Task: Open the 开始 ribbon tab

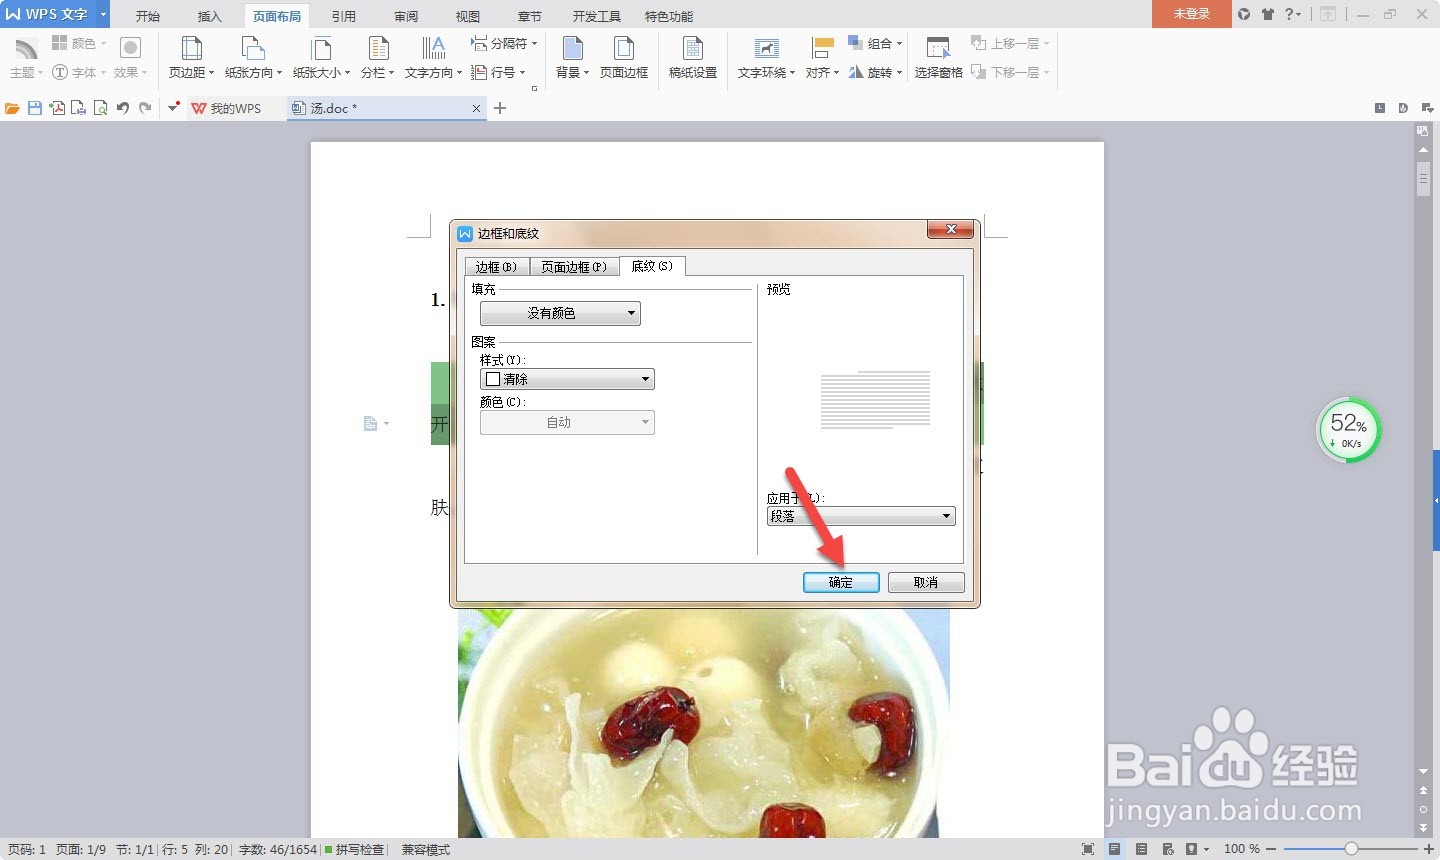Action: click(x=148, y=16)
